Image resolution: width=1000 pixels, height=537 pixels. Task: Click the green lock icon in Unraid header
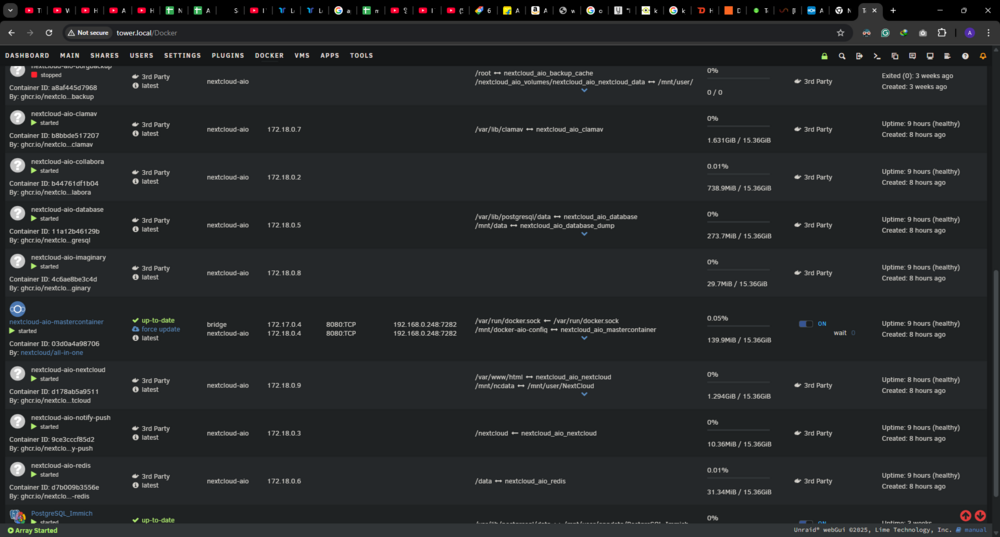pos(824,56)
